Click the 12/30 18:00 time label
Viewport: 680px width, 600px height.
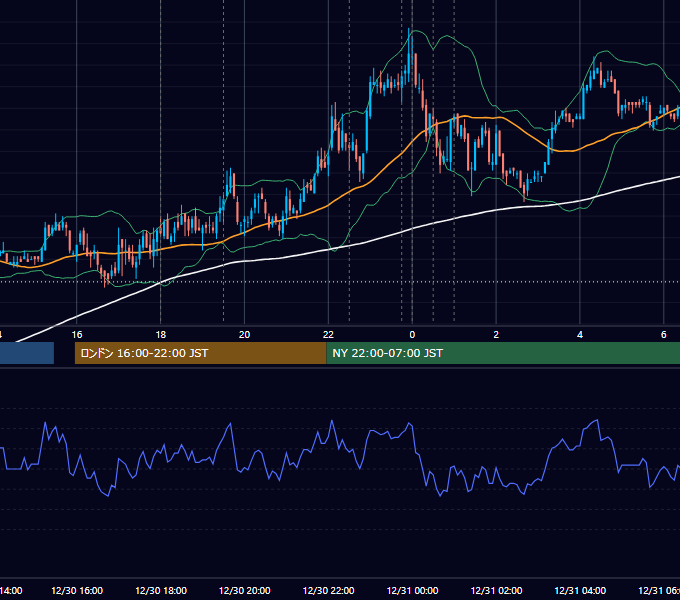pos(161,590)
